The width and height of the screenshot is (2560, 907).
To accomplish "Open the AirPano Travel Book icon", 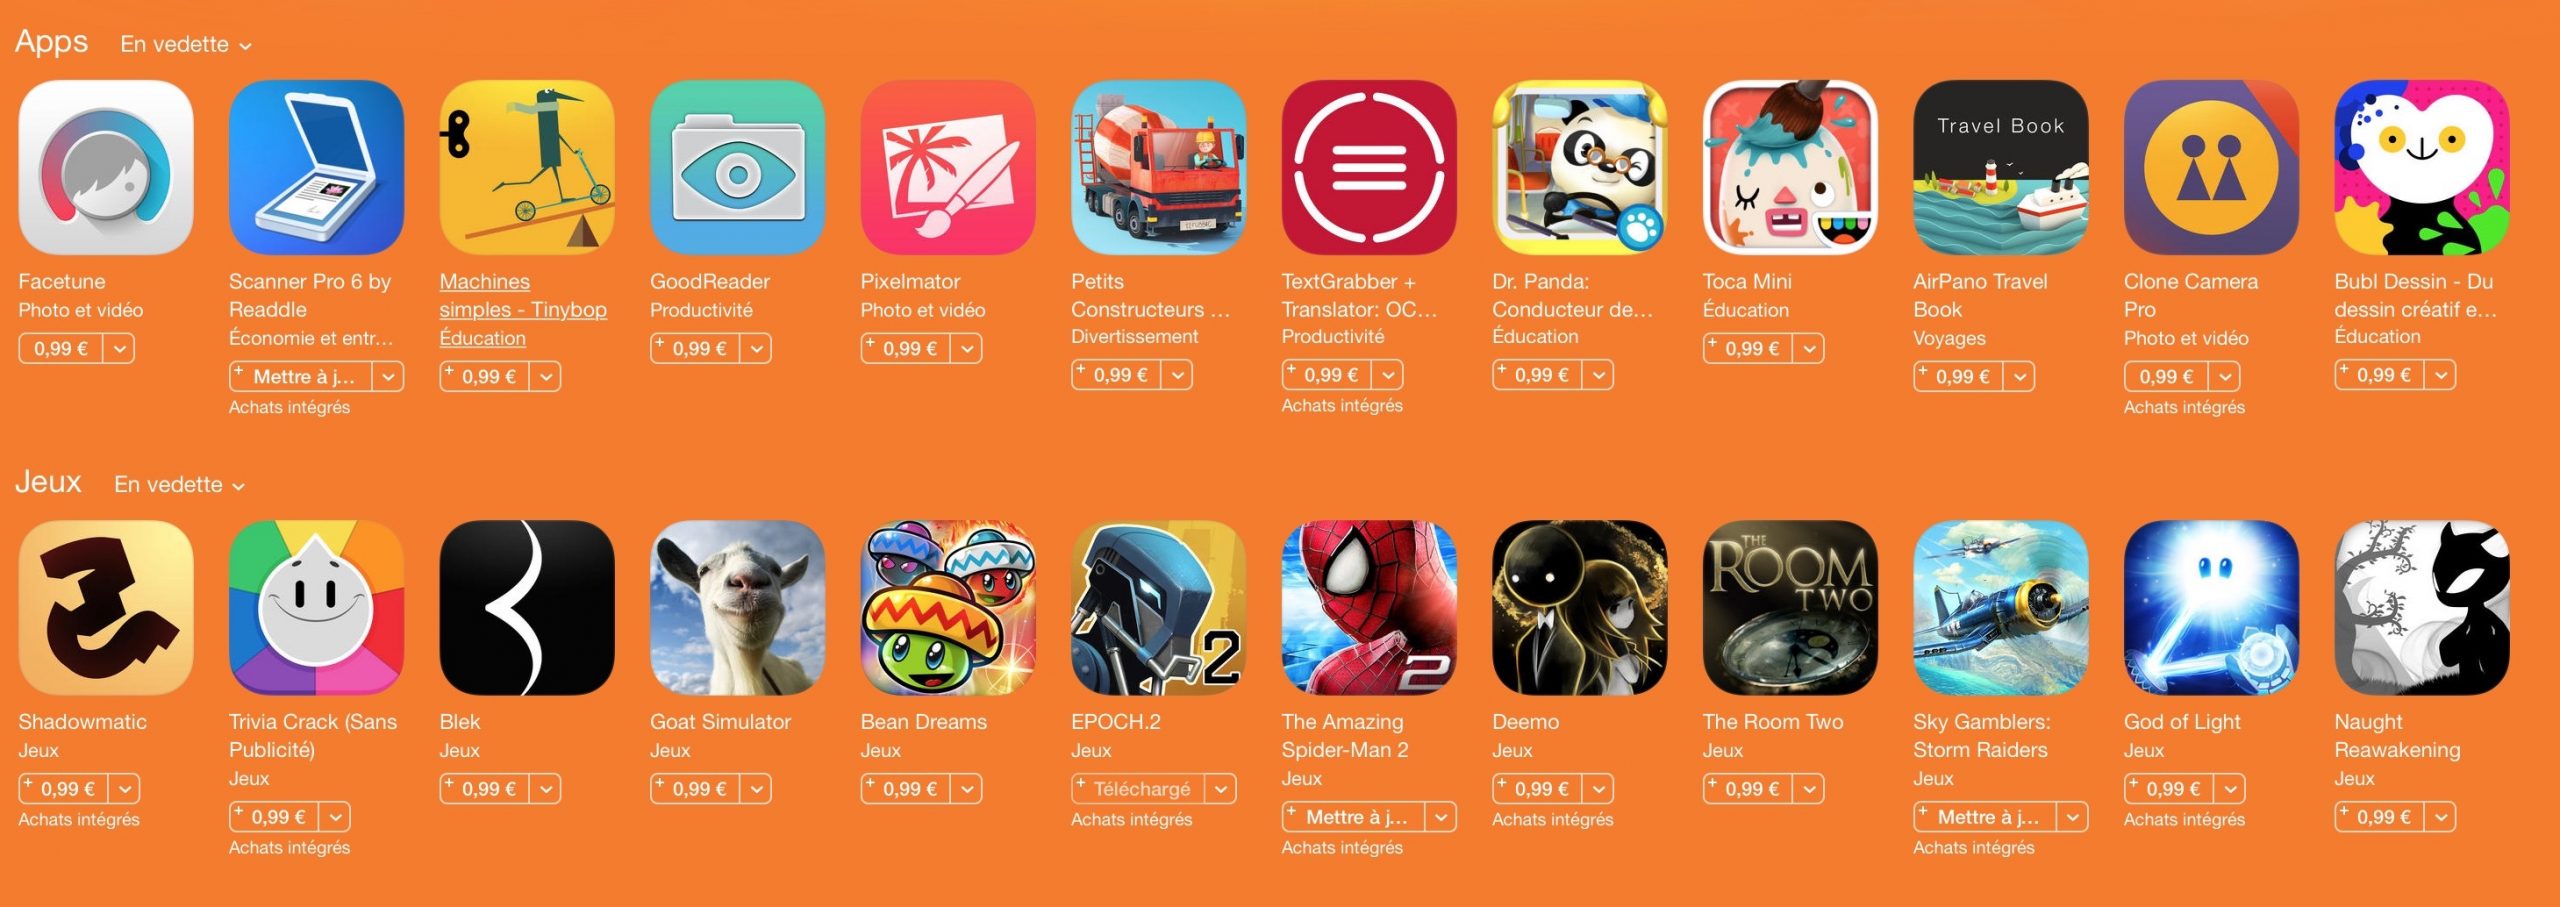I will 2001,167.
